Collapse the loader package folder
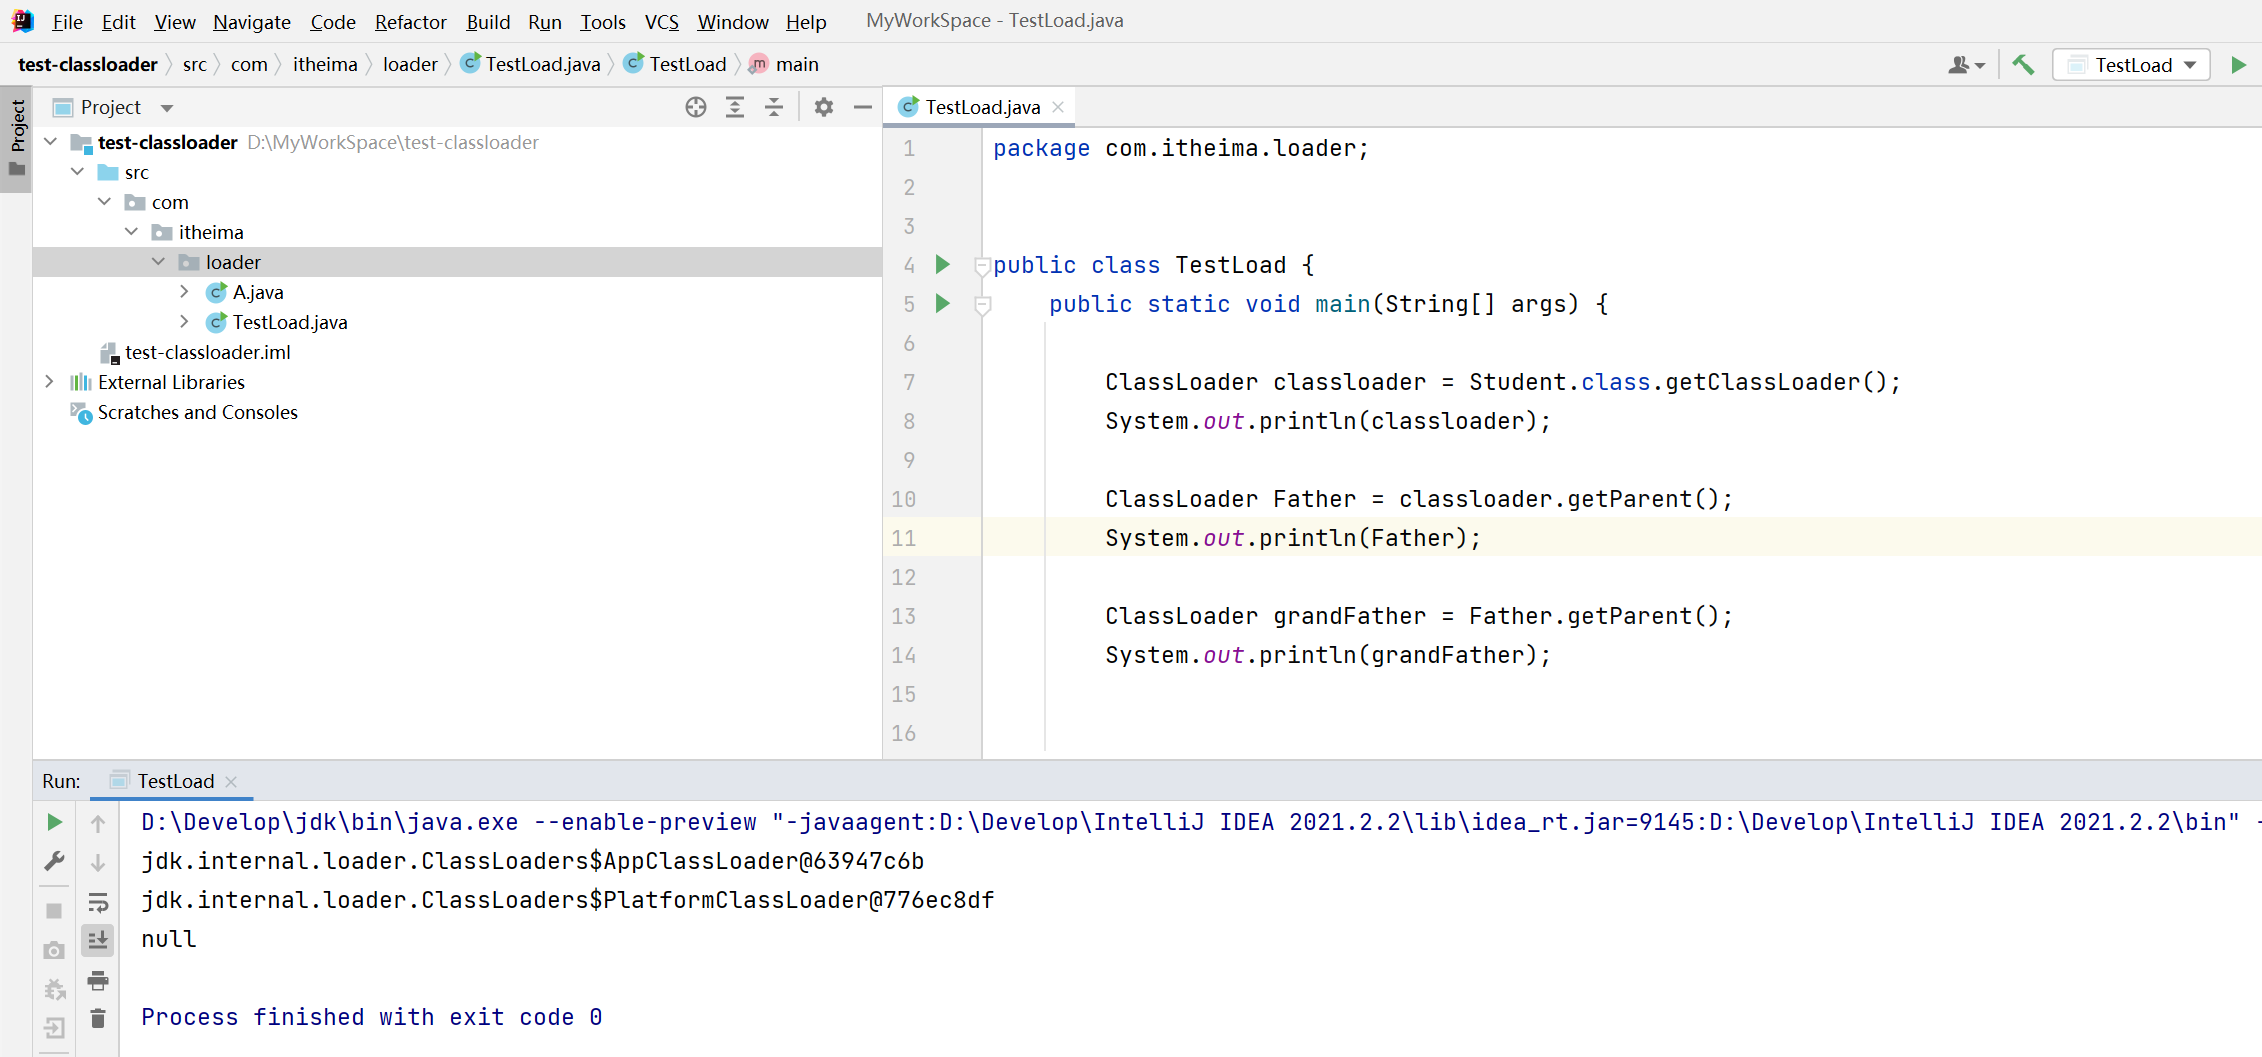Screen dimensions: 2262x1057 [158, 262]
